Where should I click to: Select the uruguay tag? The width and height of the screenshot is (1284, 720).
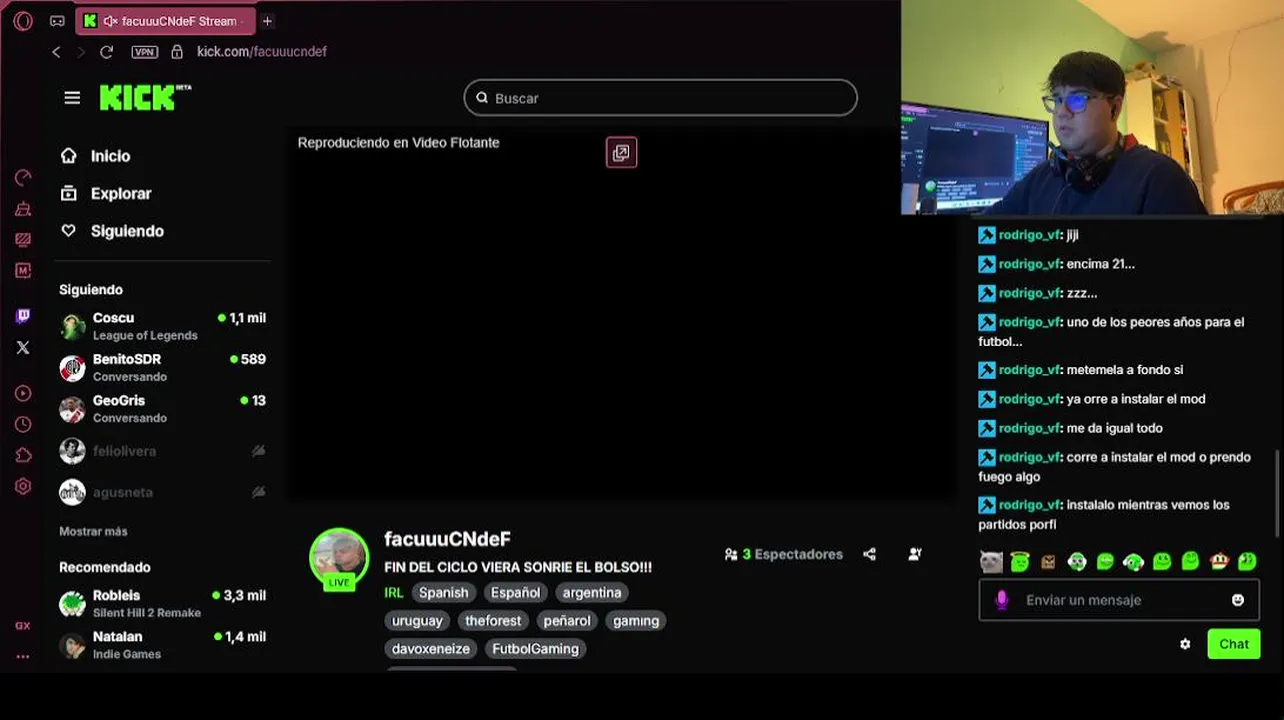click(x=417, y=621)
